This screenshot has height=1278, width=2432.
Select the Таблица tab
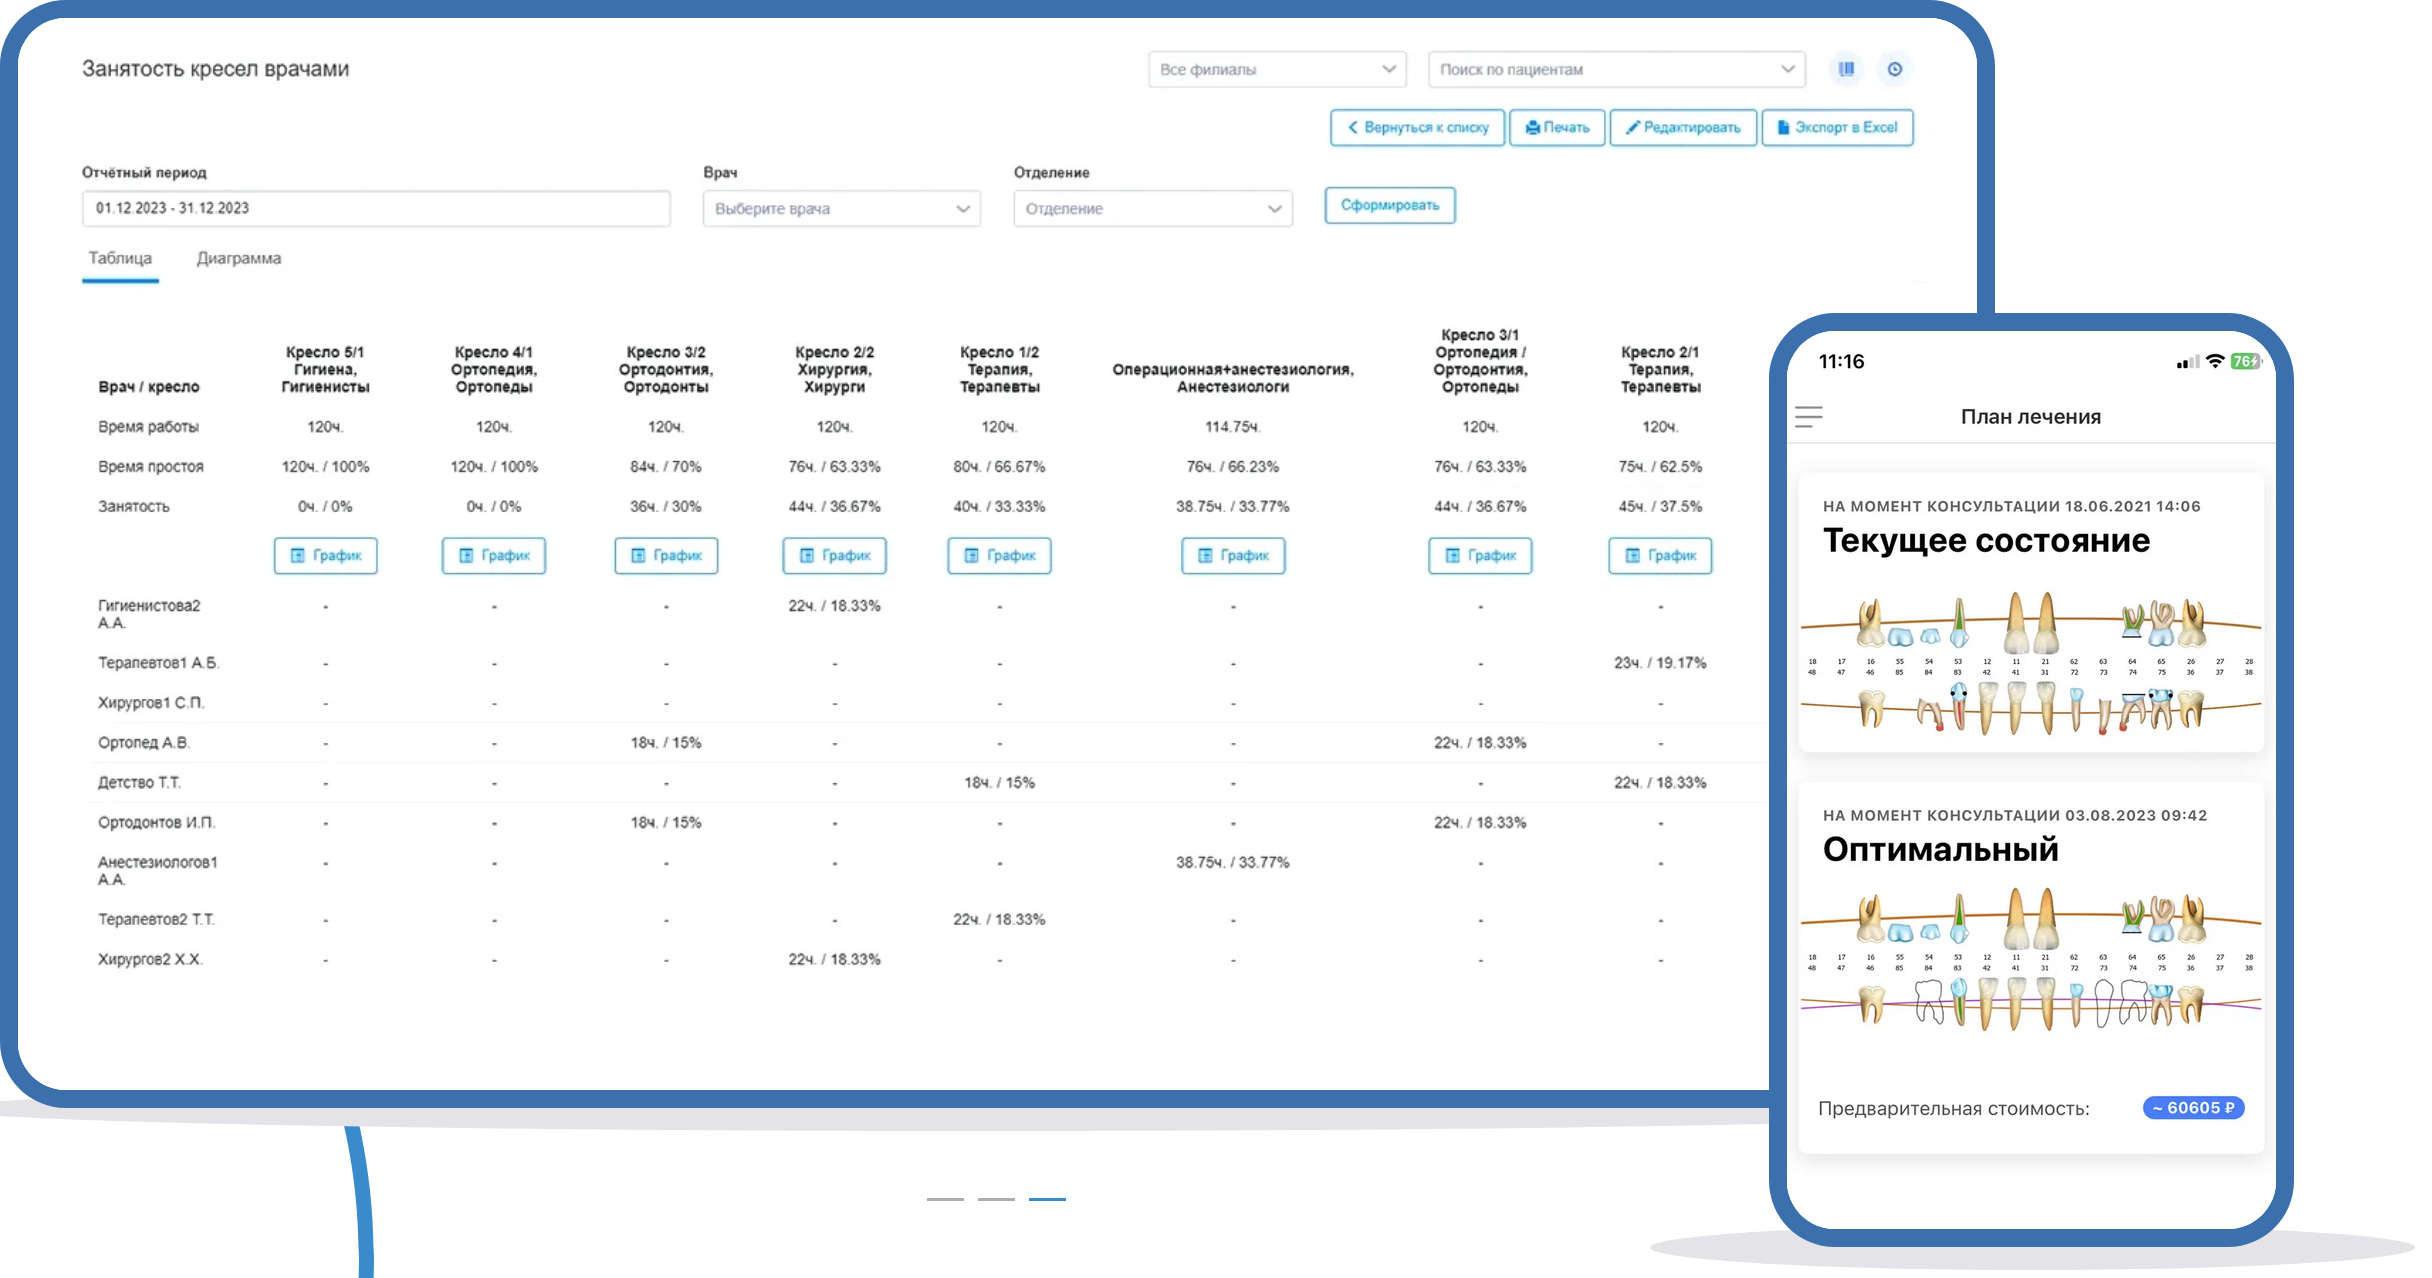[x=120, y=258]
